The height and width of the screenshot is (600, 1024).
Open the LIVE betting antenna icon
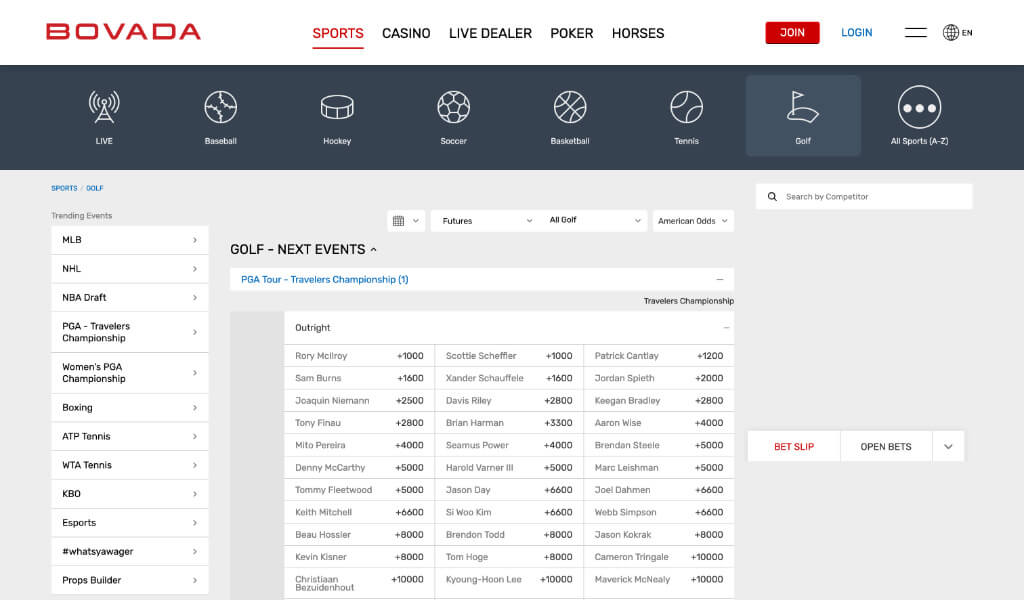click(x=104, y=107)
